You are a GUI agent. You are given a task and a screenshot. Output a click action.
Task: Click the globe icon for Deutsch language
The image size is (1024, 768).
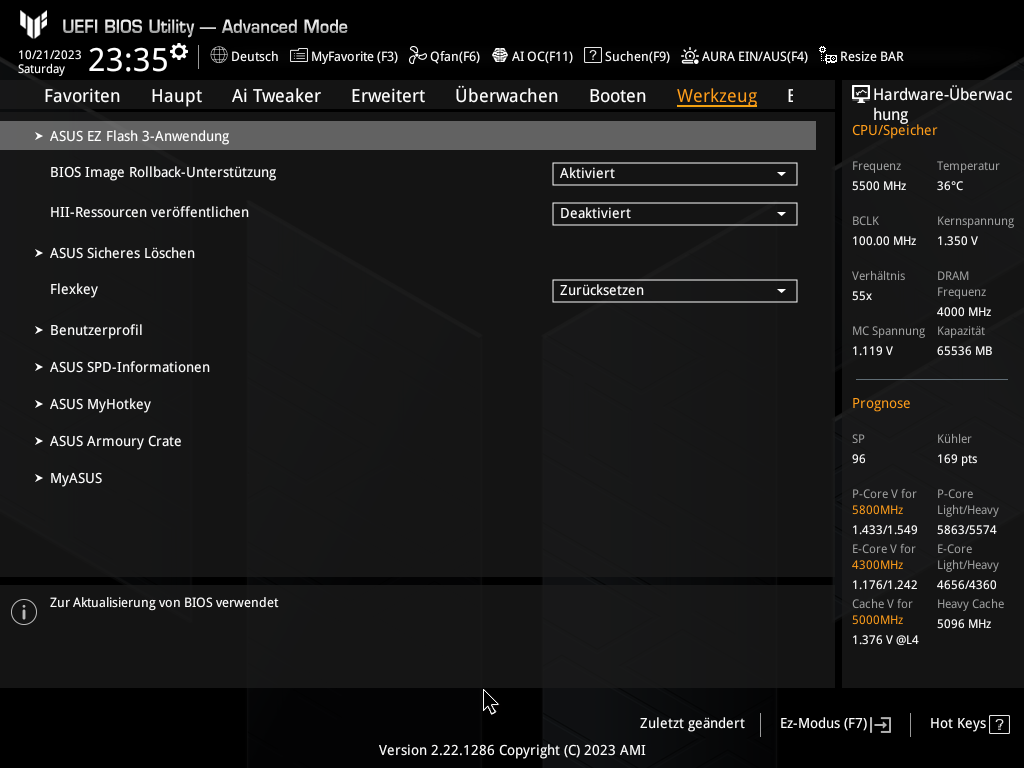click(219, 56)
